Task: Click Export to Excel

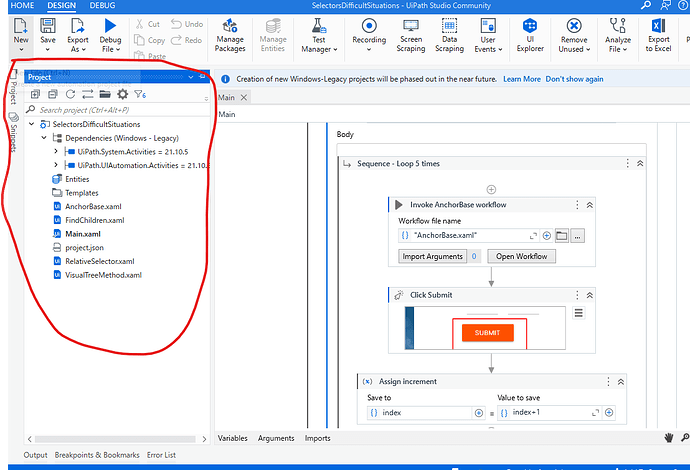Action: (658, 35)
